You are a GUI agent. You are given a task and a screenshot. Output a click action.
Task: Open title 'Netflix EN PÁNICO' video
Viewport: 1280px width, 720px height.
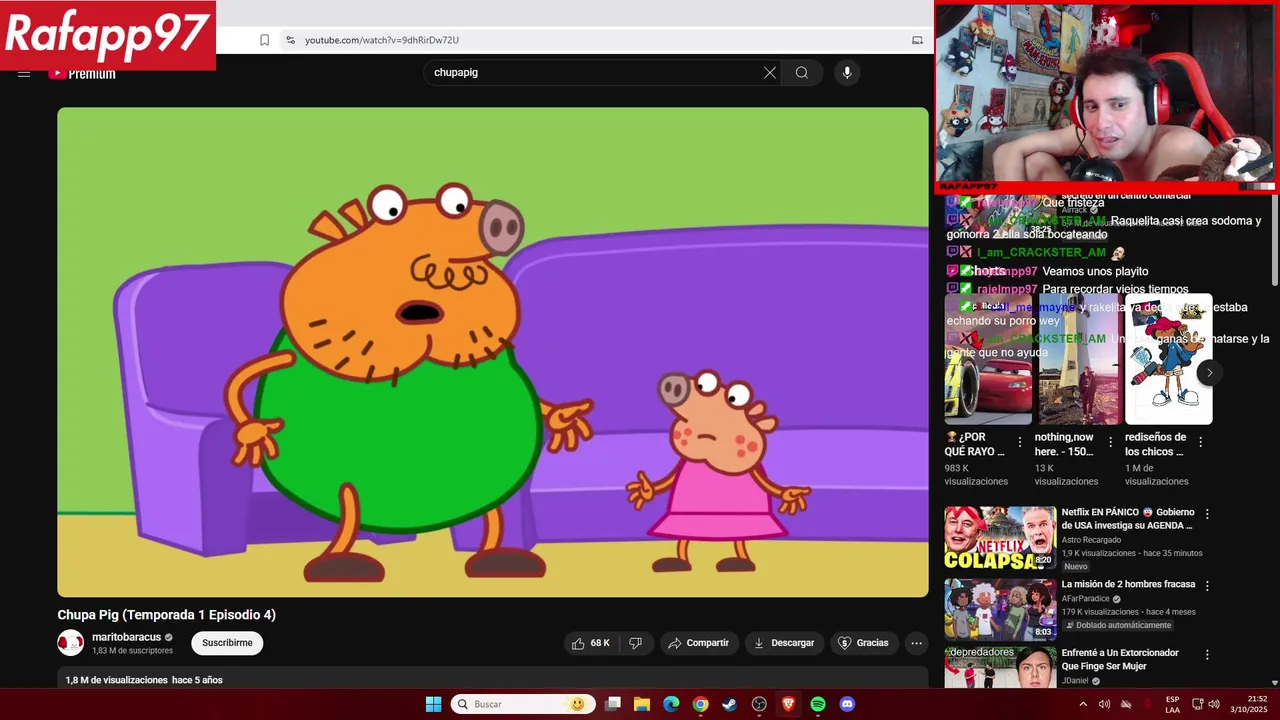(x=1128, y=519)
